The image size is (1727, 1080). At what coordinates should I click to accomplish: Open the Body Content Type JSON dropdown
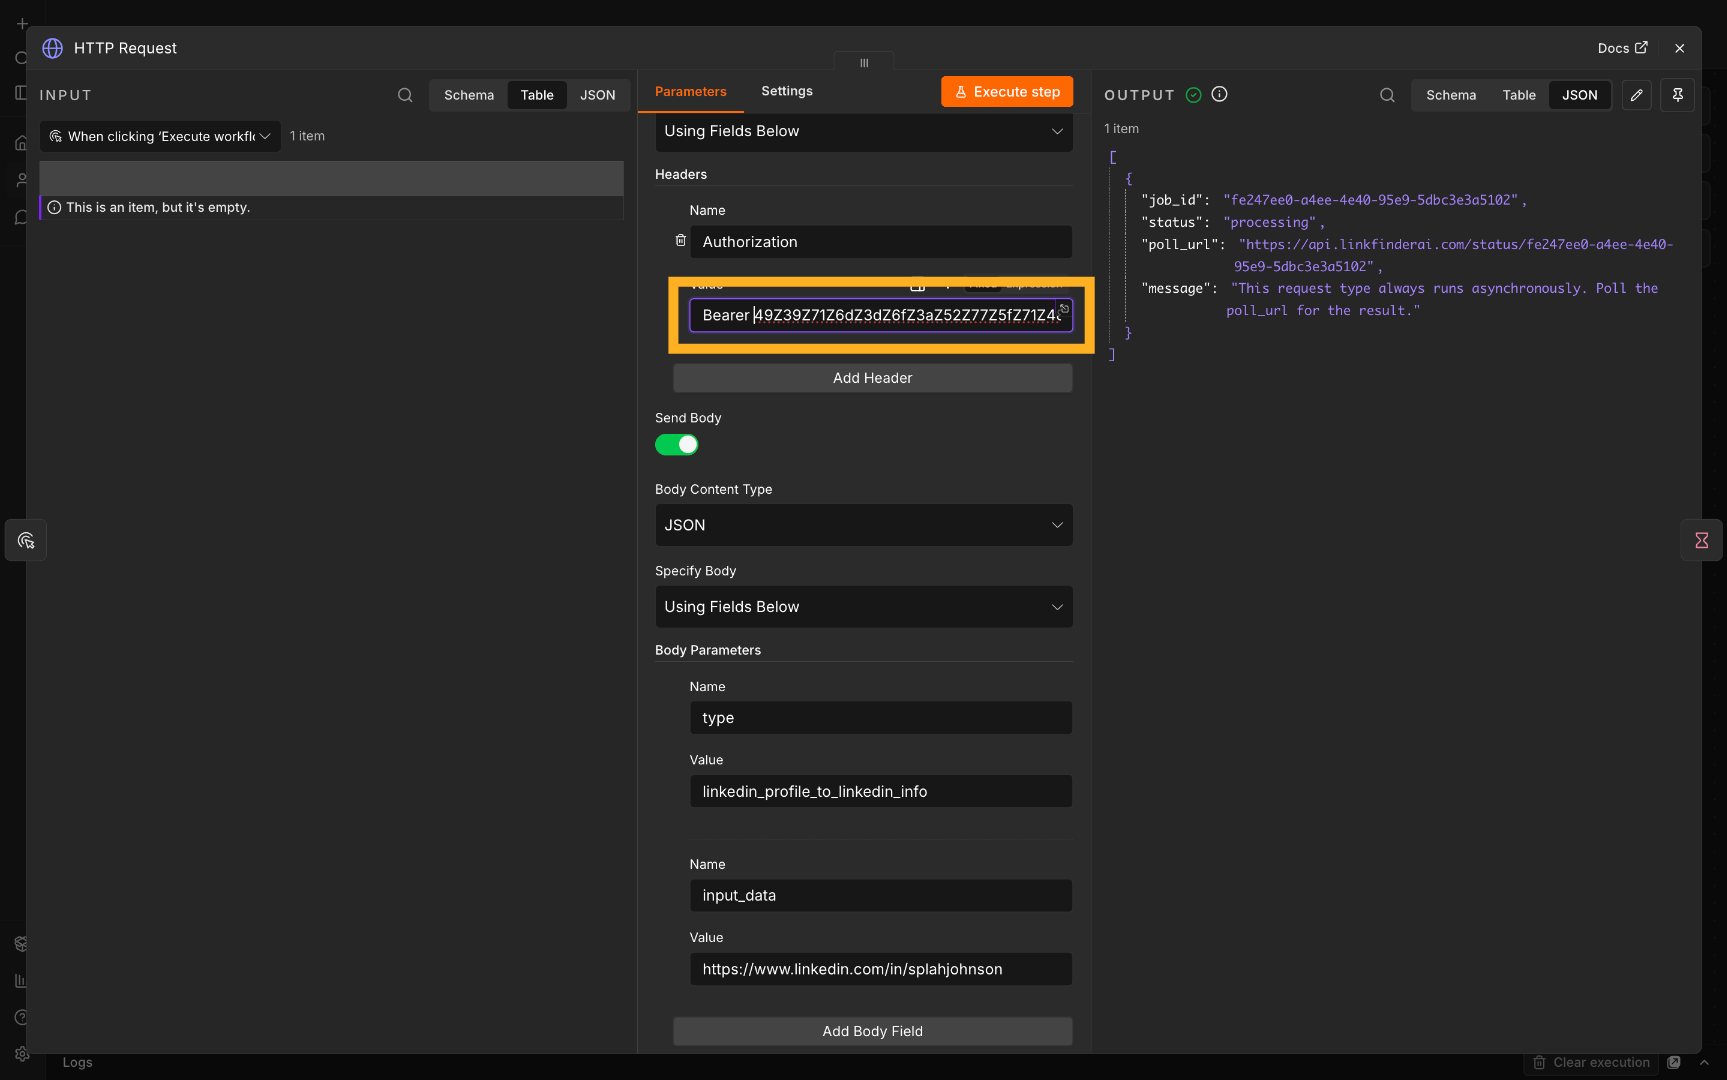click(x=864, y=525)
